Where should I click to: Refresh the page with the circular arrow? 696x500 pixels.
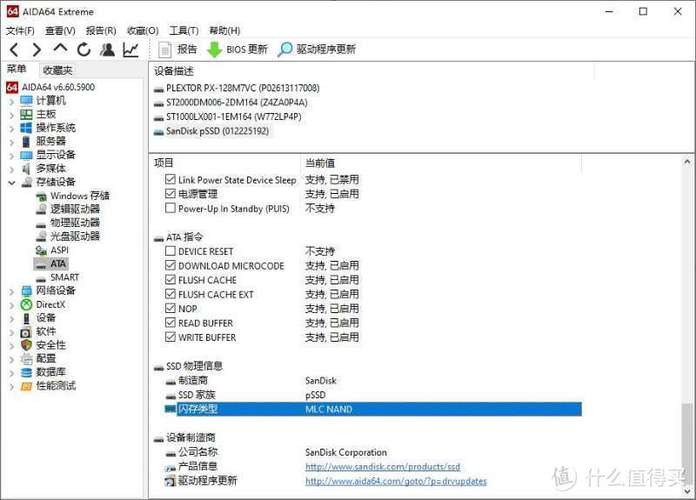(83, 49)
